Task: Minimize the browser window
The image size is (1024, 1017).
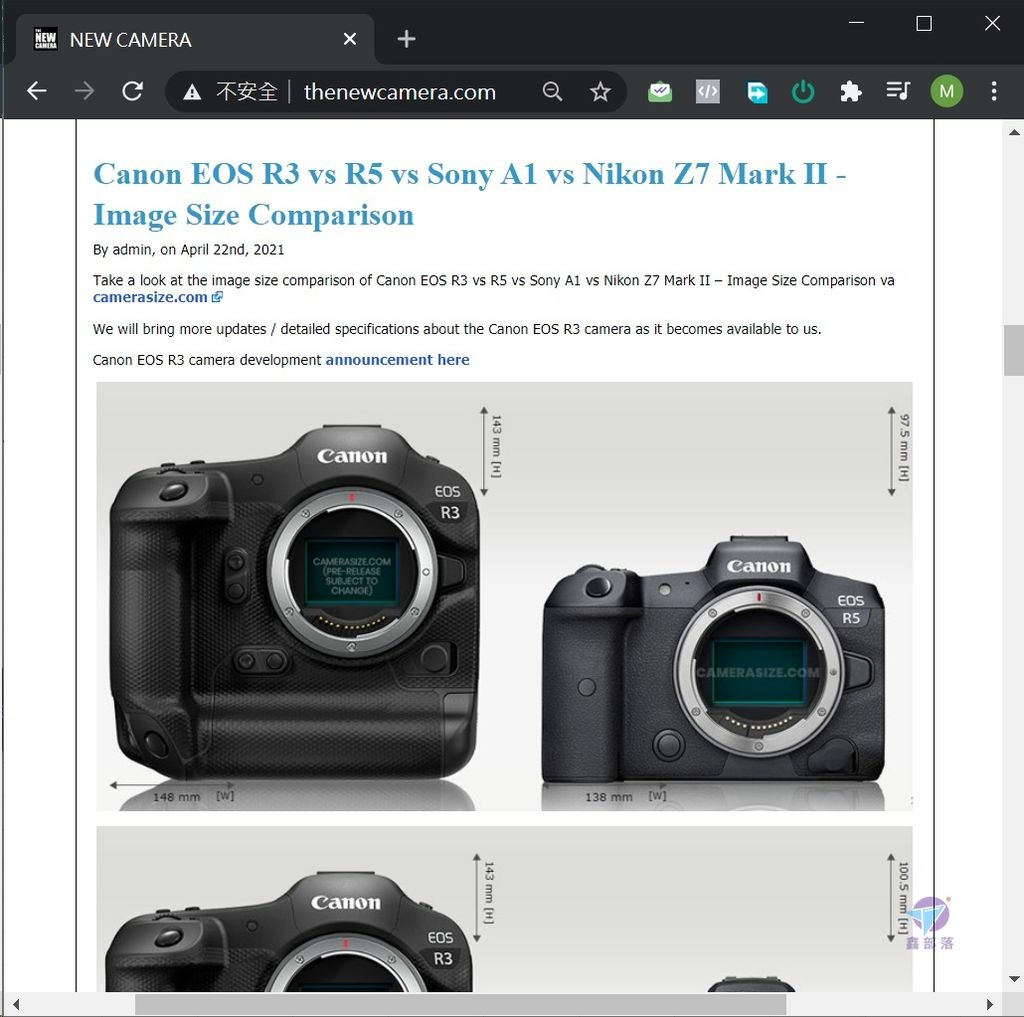Action: [x=856, y=23]
